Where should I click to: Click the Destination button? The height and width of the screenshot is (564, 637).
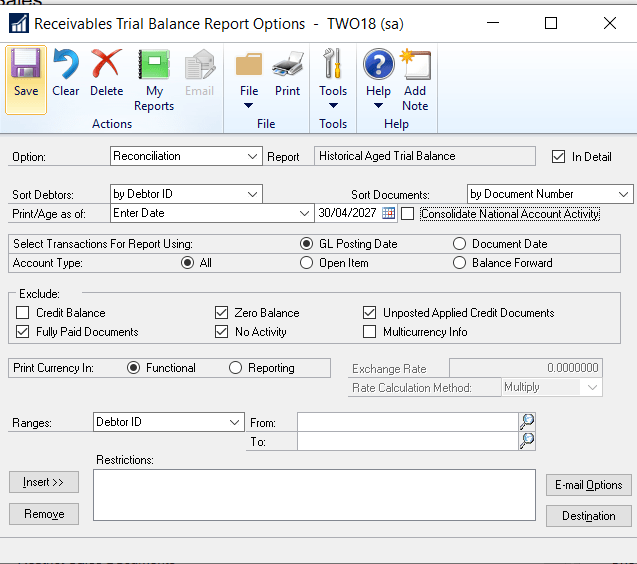point(588,516)
